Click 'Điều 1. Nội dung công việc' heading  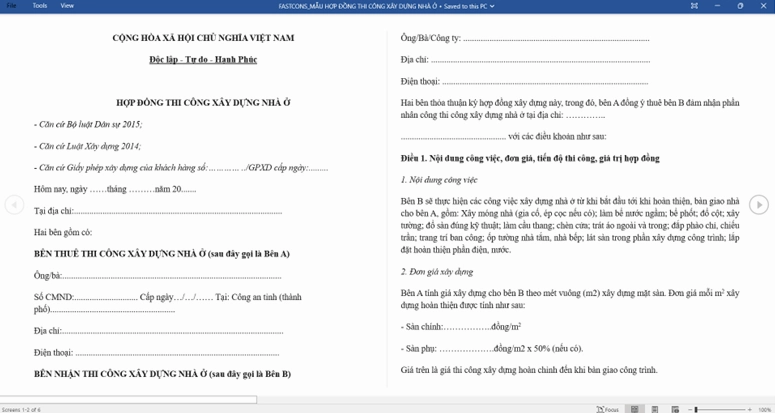pyautogui.click(x=530, y=159)
